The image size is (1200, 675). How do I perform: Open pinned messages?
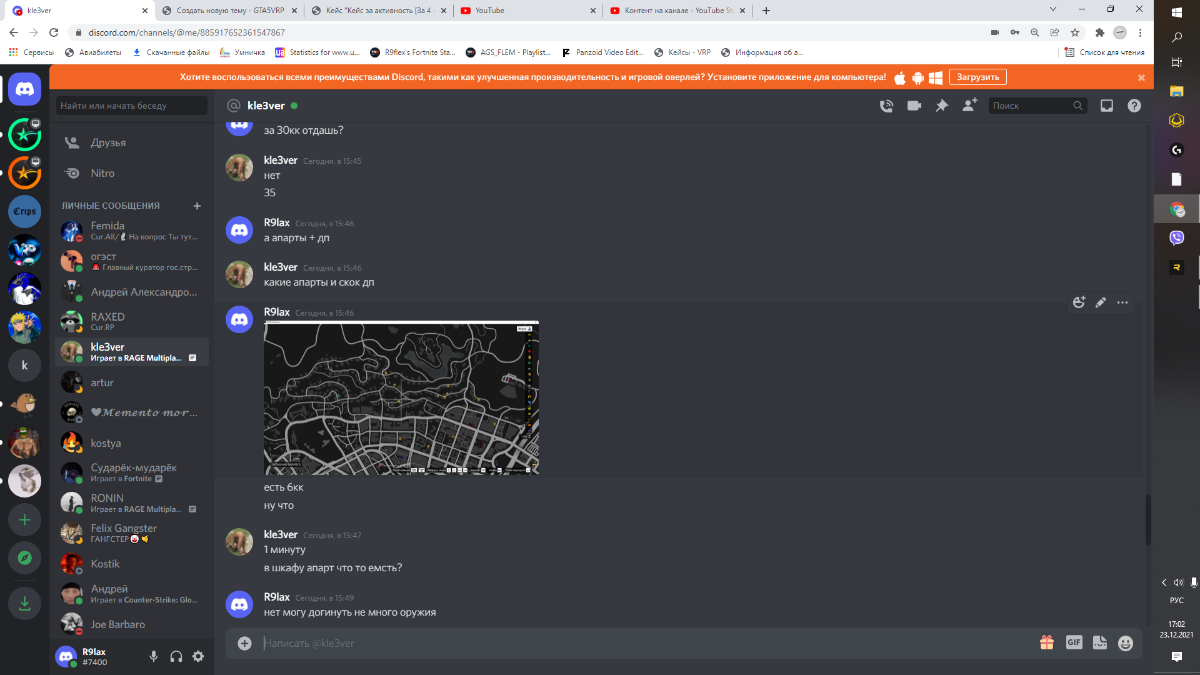pyautogui.click(x=941, y=106)
